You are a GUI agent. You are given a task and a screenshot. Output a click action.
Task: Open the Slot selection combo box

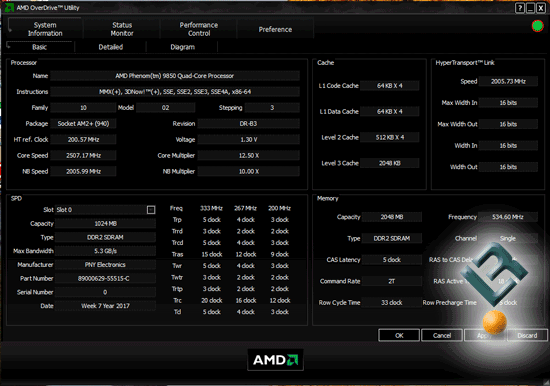pyautogui.click(x=105, y=210)
